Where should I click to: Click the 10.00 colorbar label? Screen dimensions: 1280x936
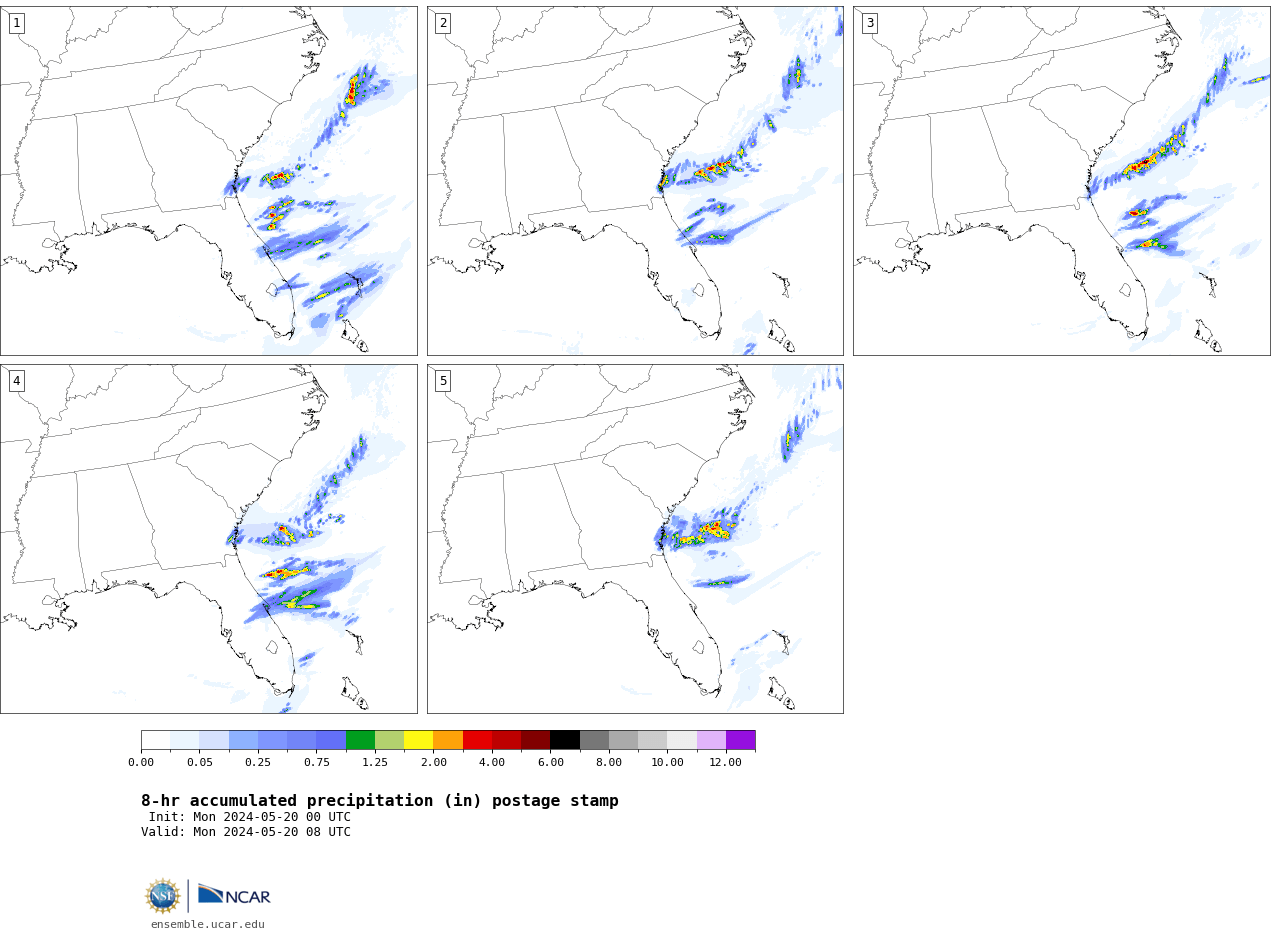(668, 763)
